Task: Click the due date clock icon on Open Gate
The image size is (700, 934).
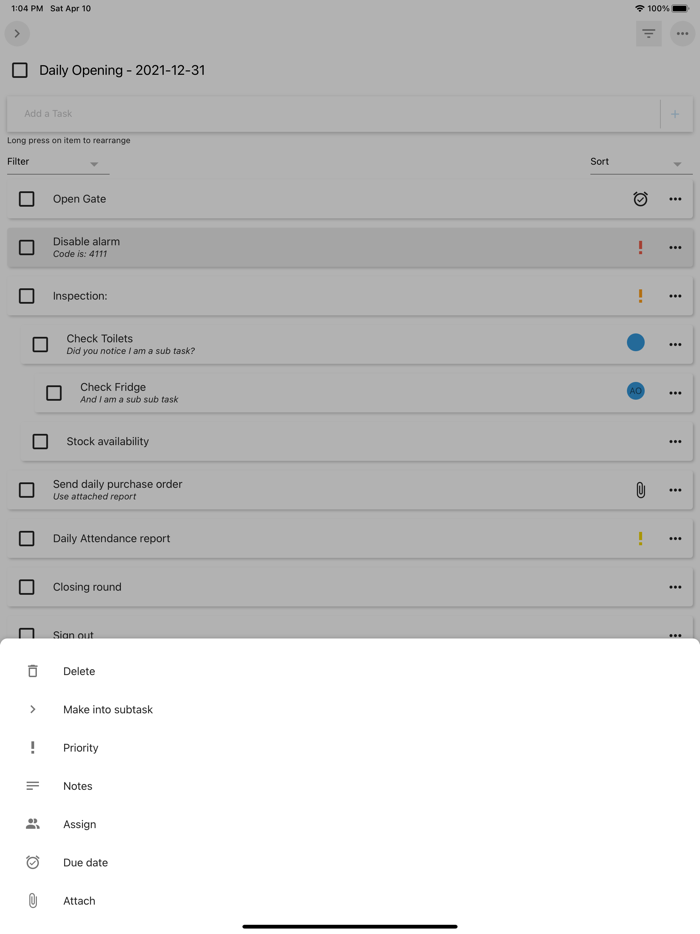Action: pos(640,199)
